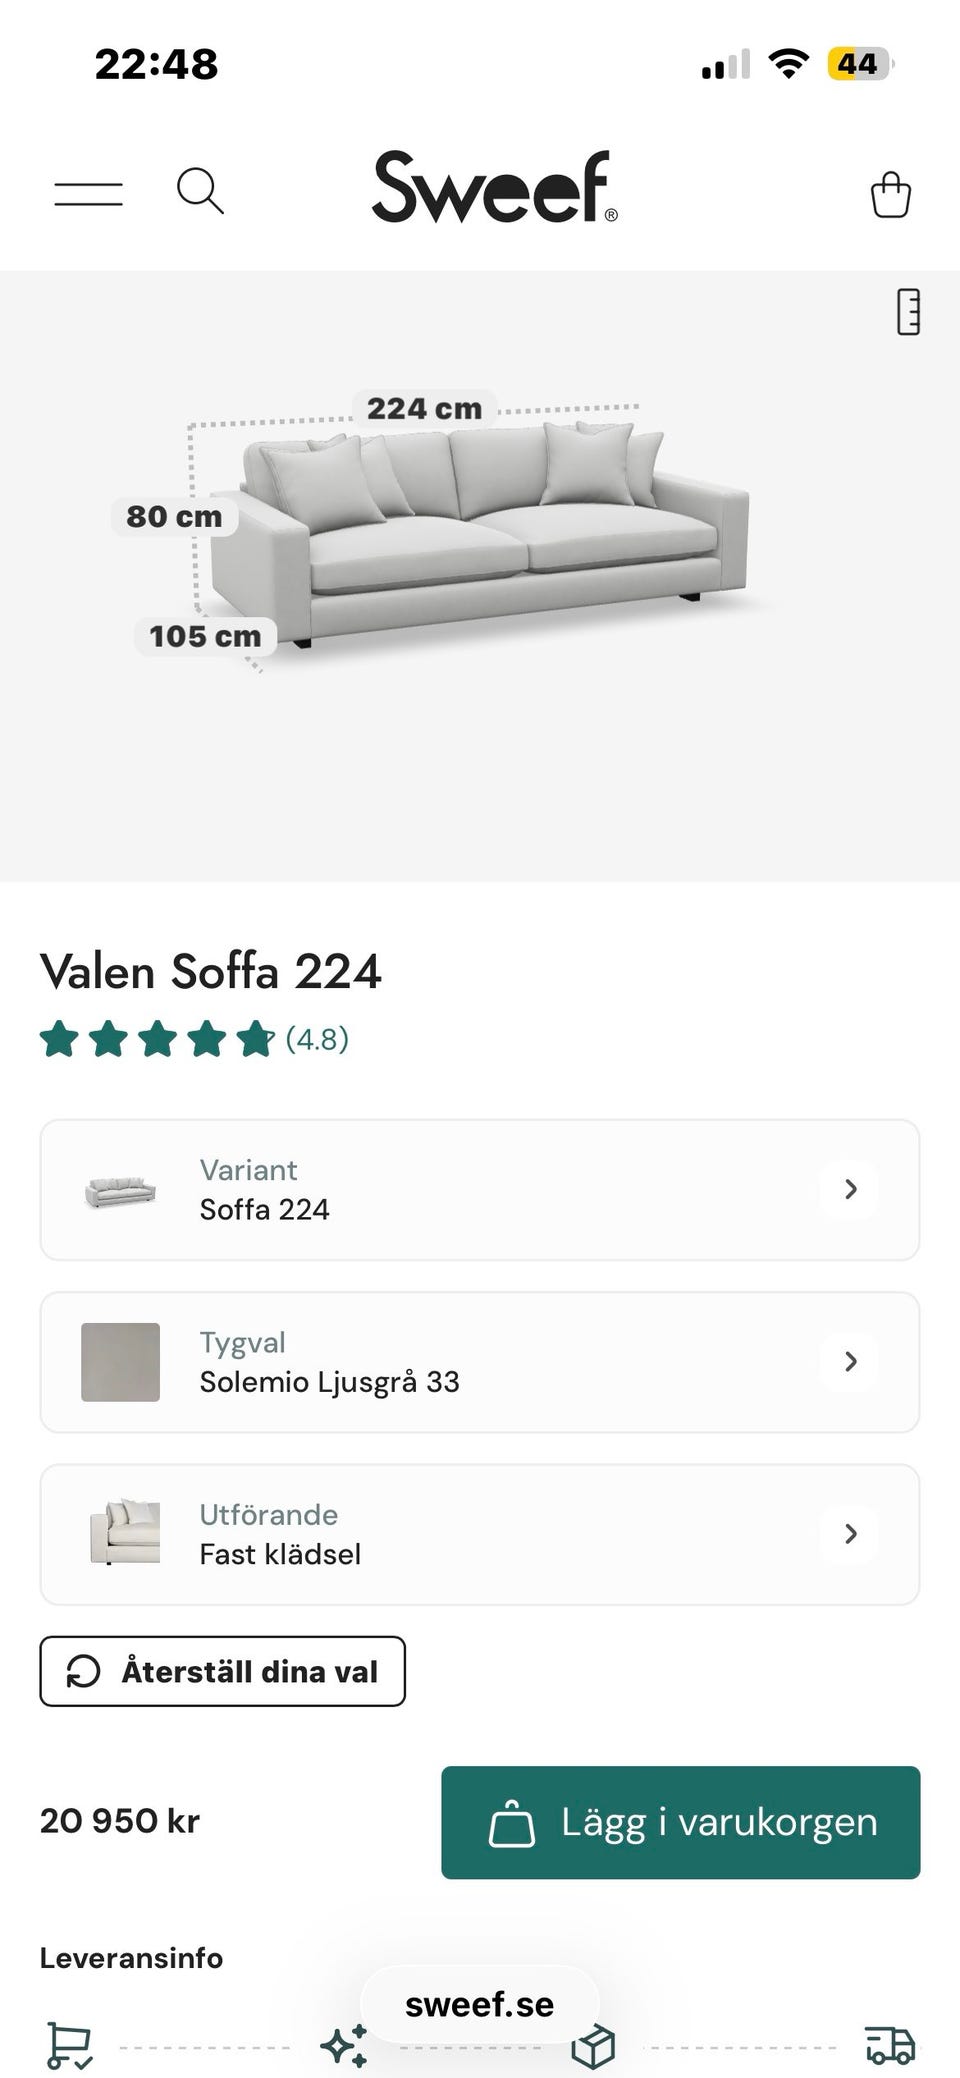
Task: Open the shopping bag cart
Action: tap(890, 194)
